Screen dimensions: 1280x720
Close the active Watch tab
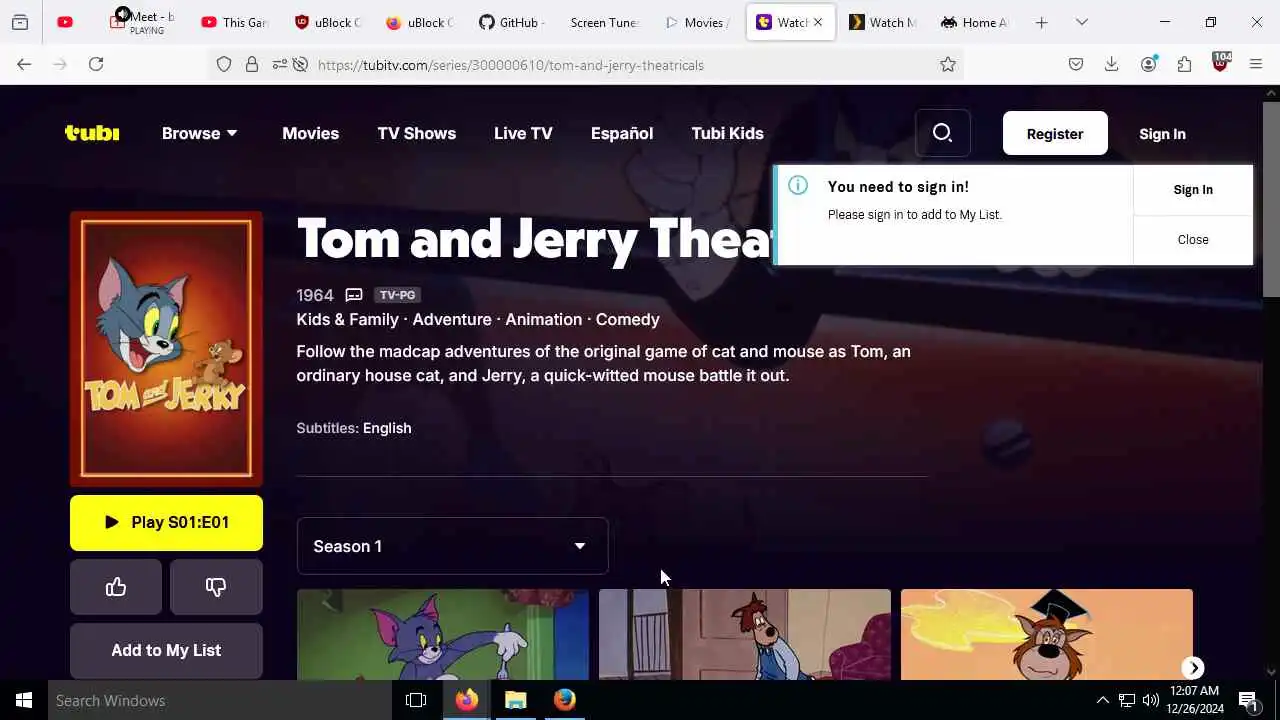click(x=817, y=22)
